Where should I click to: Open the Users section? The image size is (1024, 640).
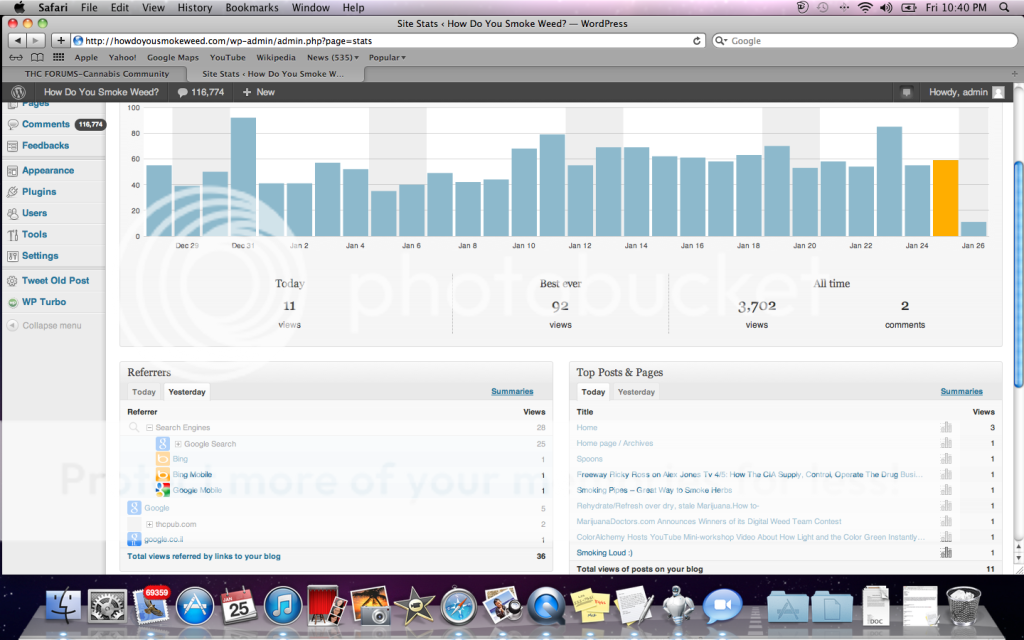(34, 213)
